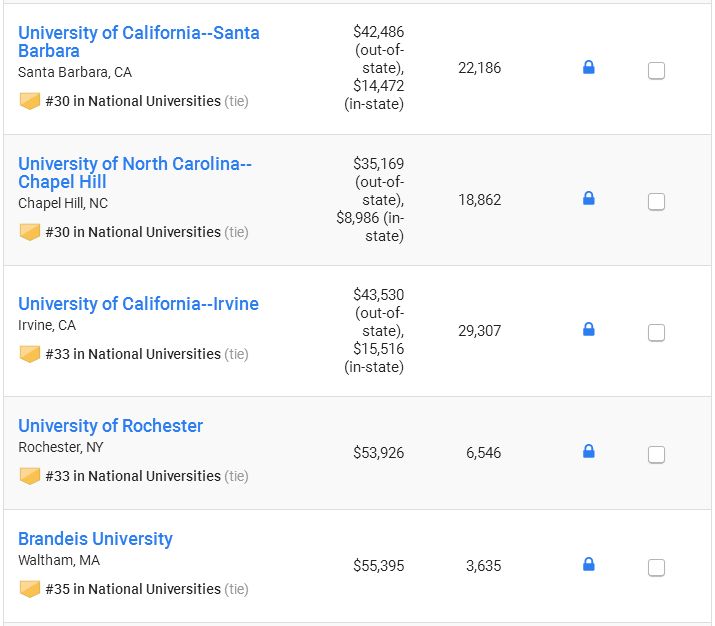Click the lock icon for University of Rochester
Viewport: 715px width, 626px height.
pos(588,452)
